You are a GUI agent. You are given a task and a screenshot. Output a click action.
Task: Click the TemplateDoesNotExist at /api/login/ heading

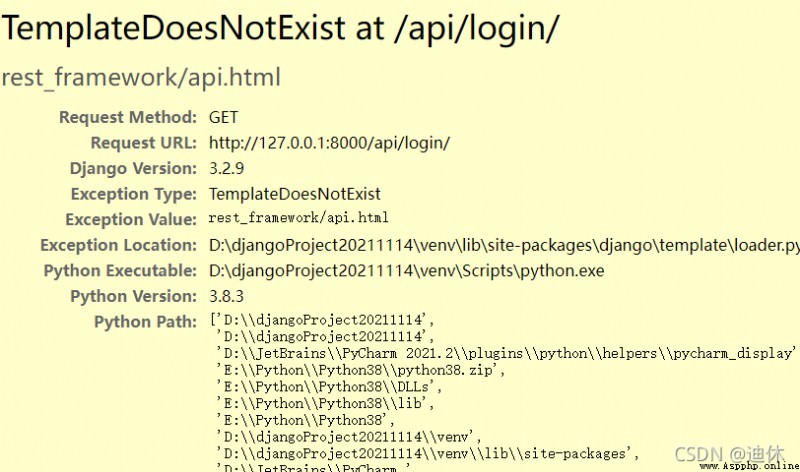(281, 28)
